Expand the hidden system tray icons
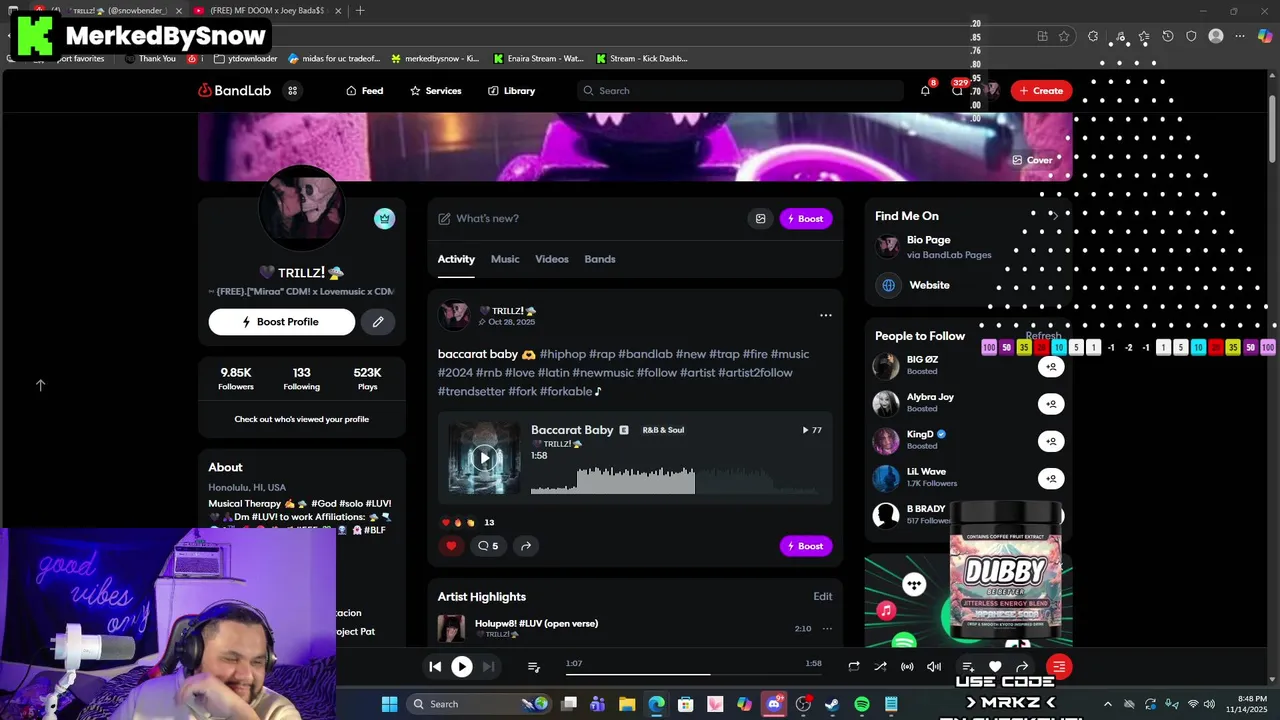1280x720 pixels. 1107,704
